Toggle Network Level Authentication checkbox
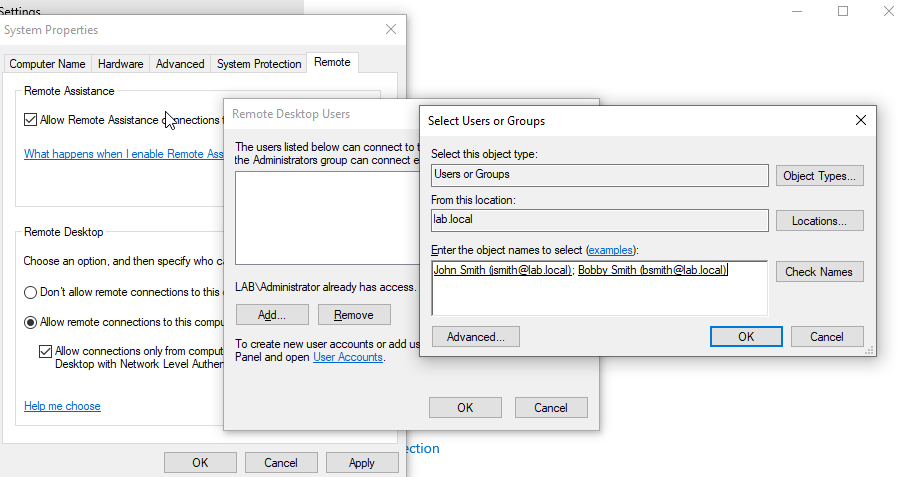This screenshot has height=477, width=906. coord(46,352)
